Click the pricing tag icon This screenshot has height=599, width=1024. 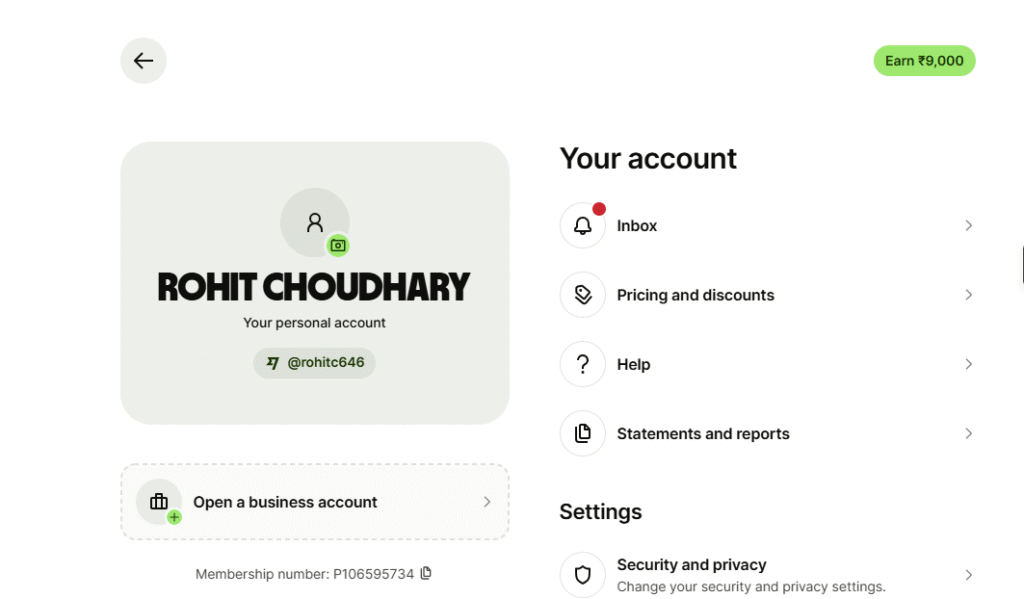tap(582, 294)
